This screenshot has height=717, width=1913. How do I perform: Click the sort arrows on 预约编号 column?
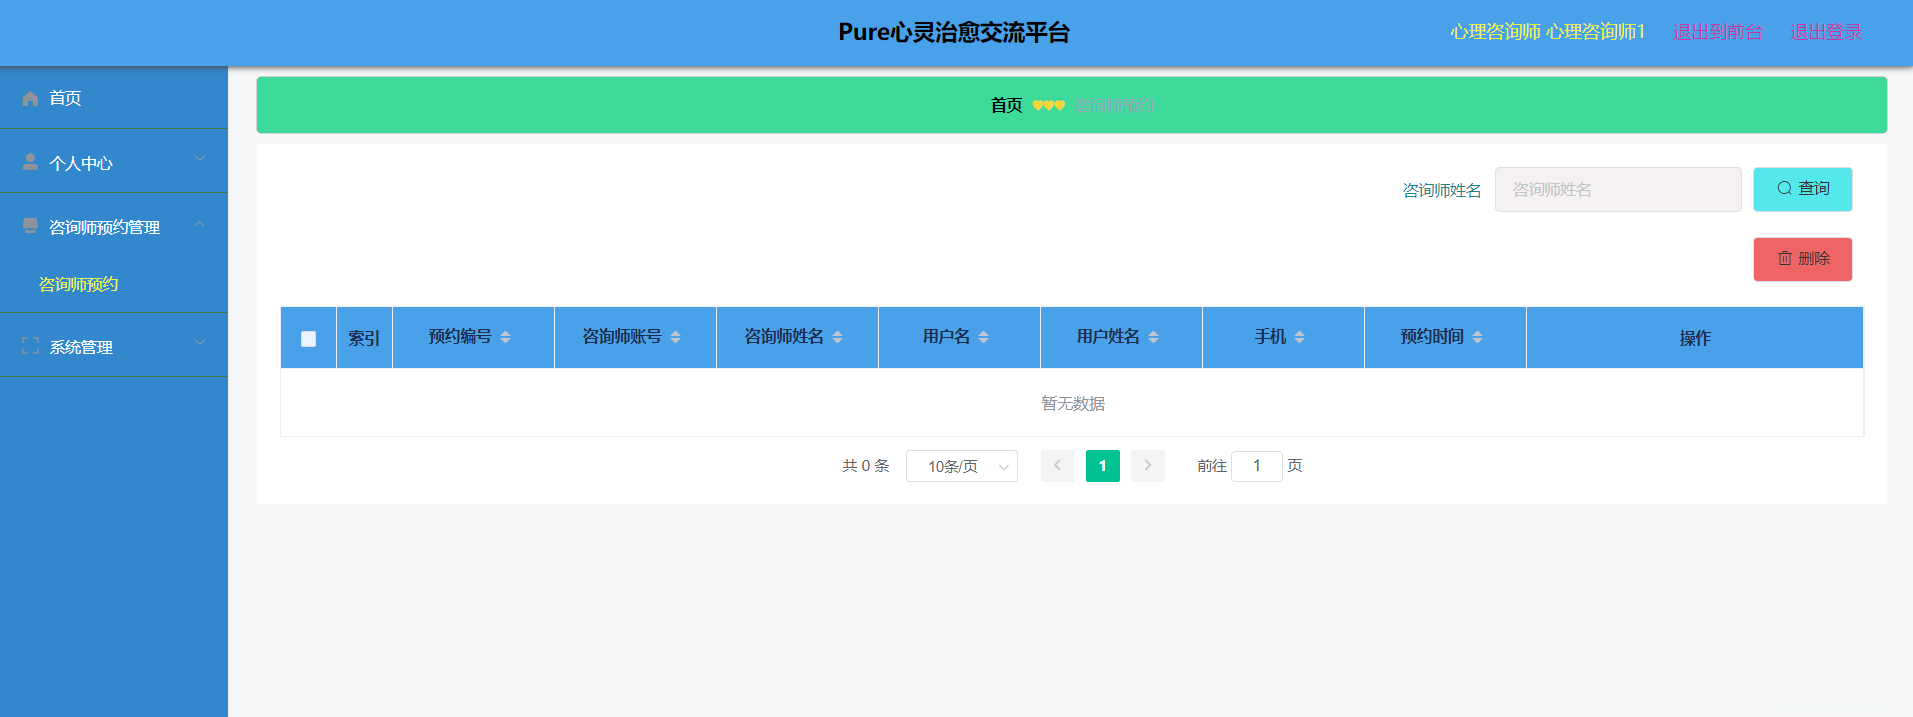[x=505, y=337]
